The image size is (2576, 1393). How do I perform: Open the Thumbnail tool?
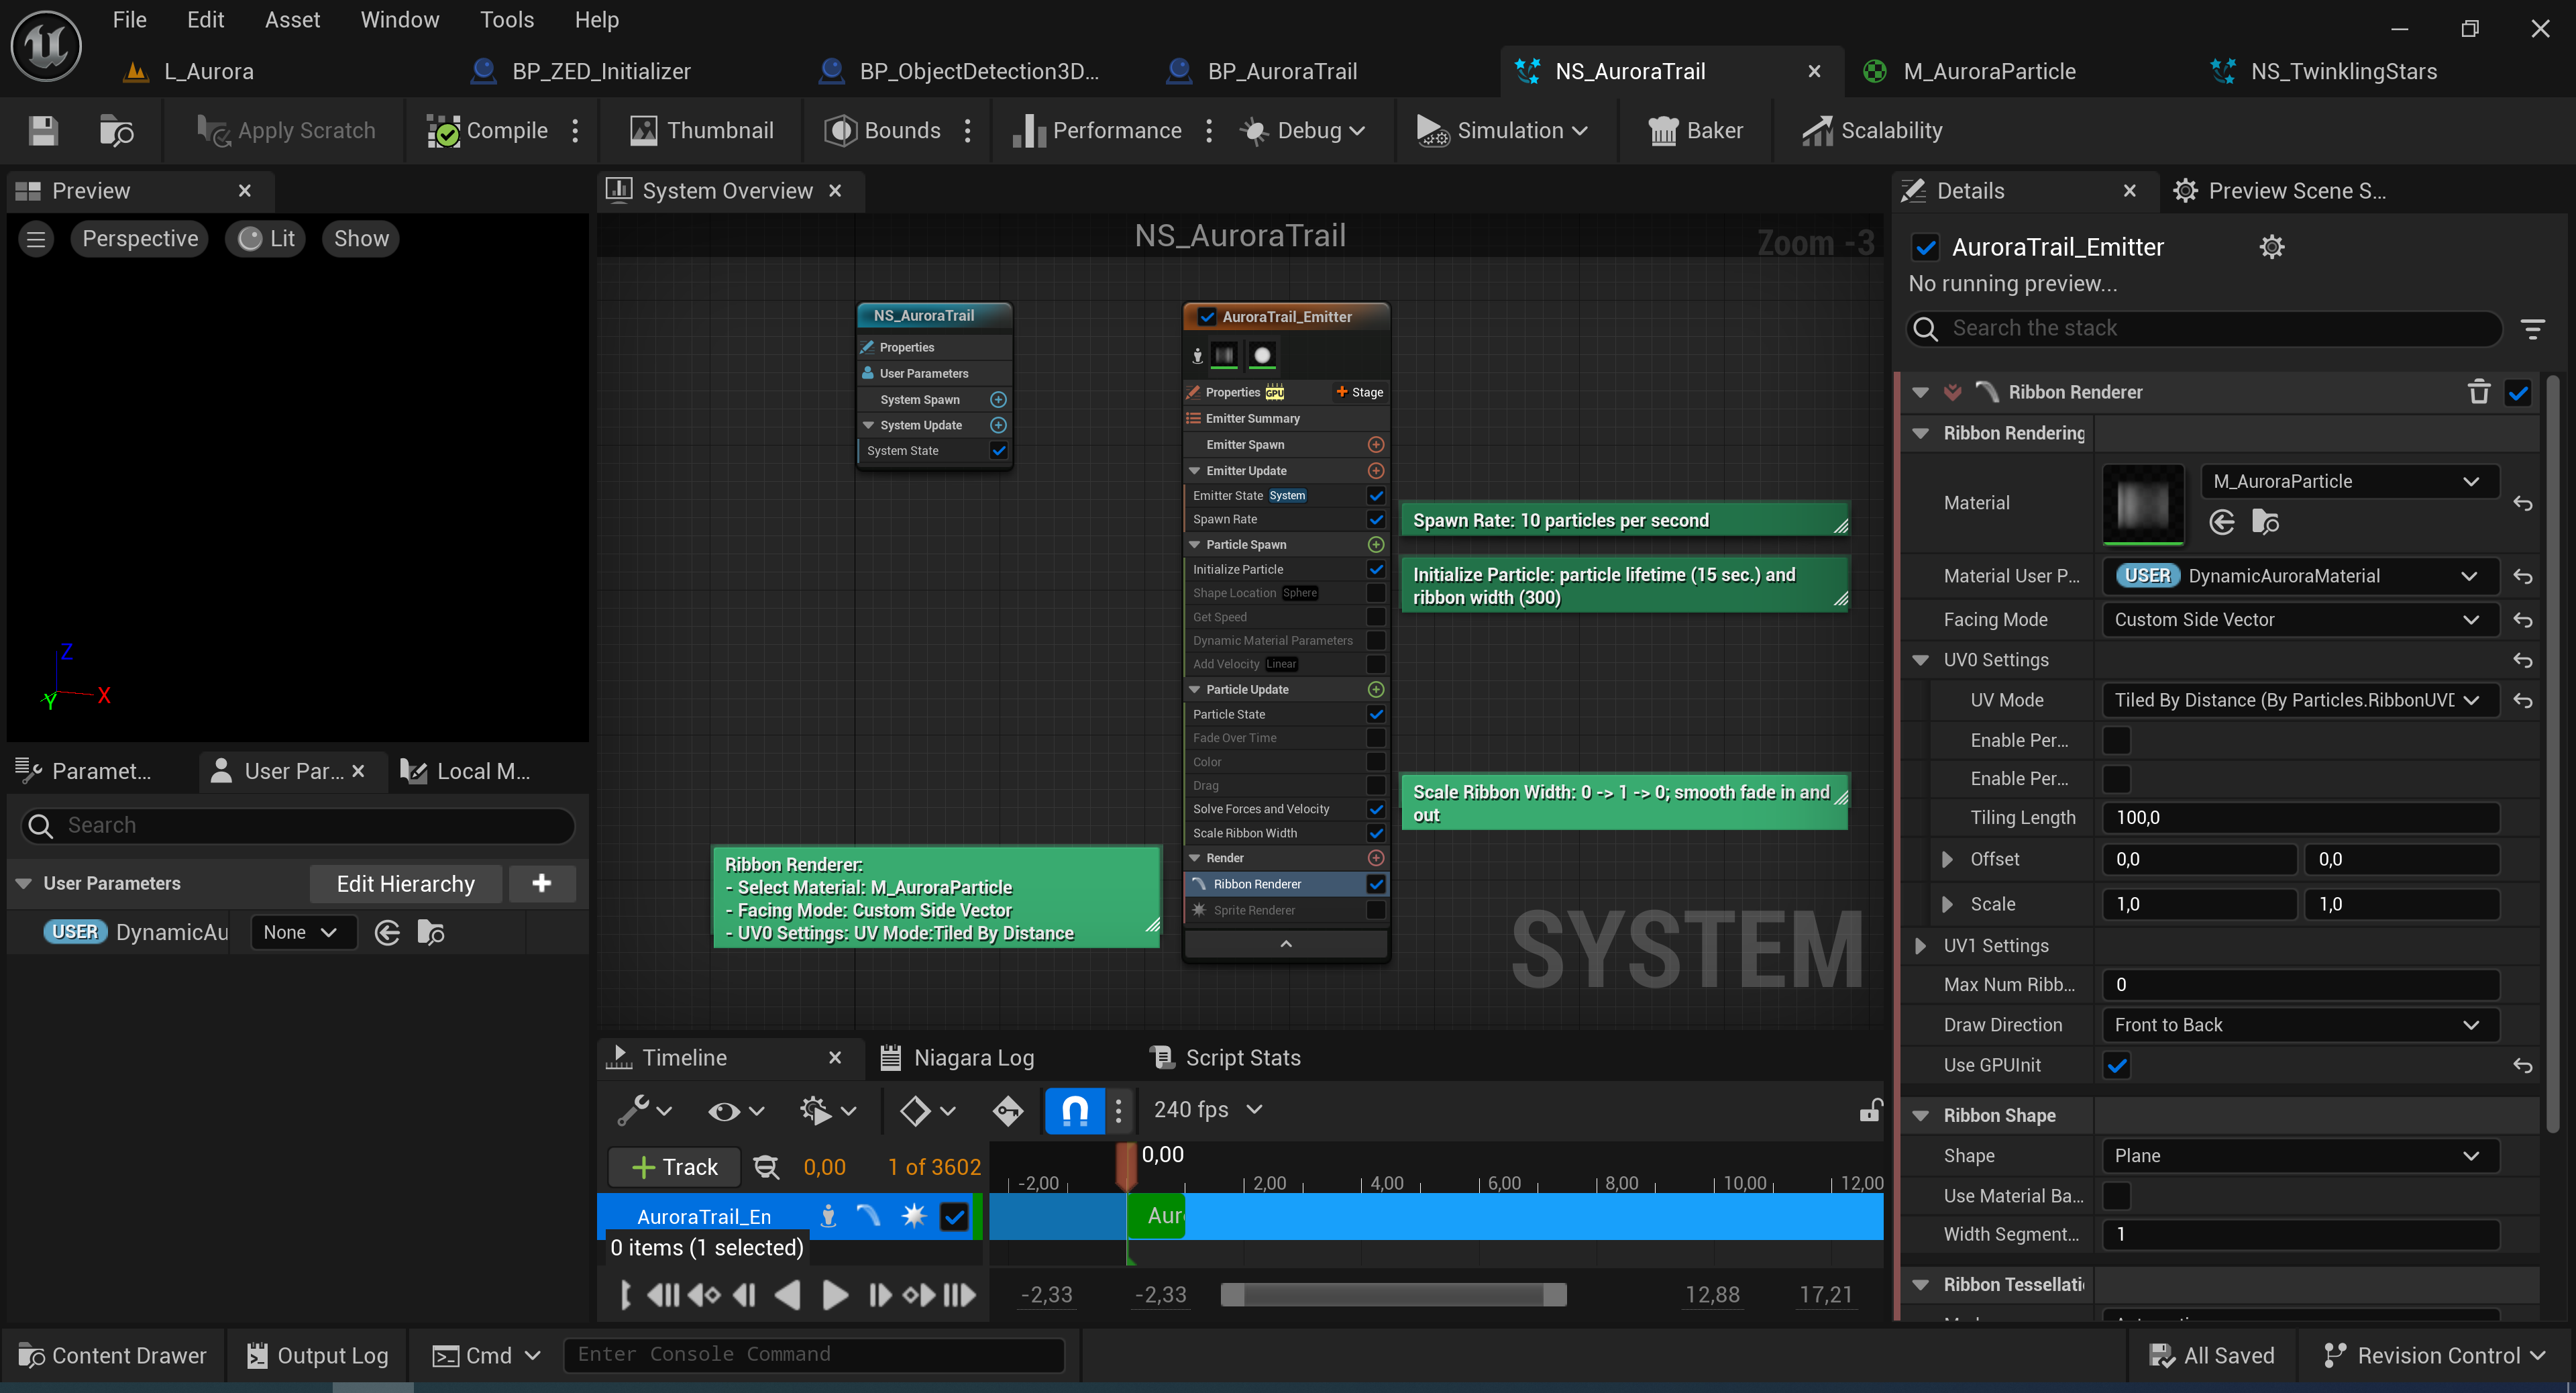pos(702,131)
